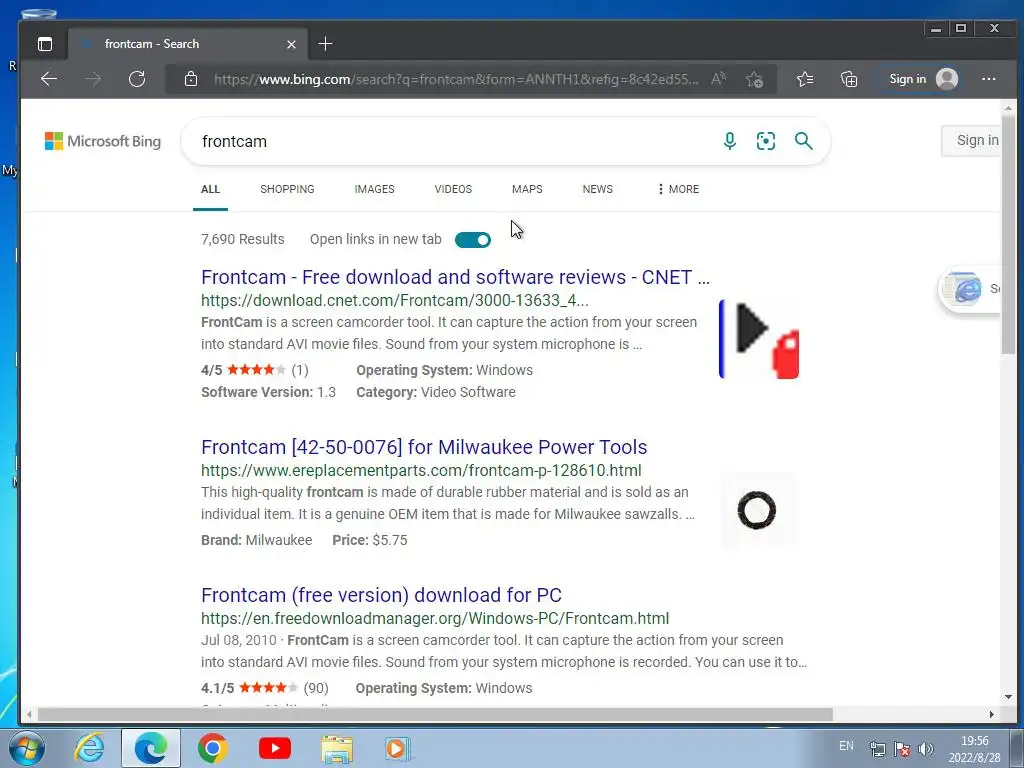
Task: Click the freedownloadmanager.org URL link
Action: tap(435, 618)
